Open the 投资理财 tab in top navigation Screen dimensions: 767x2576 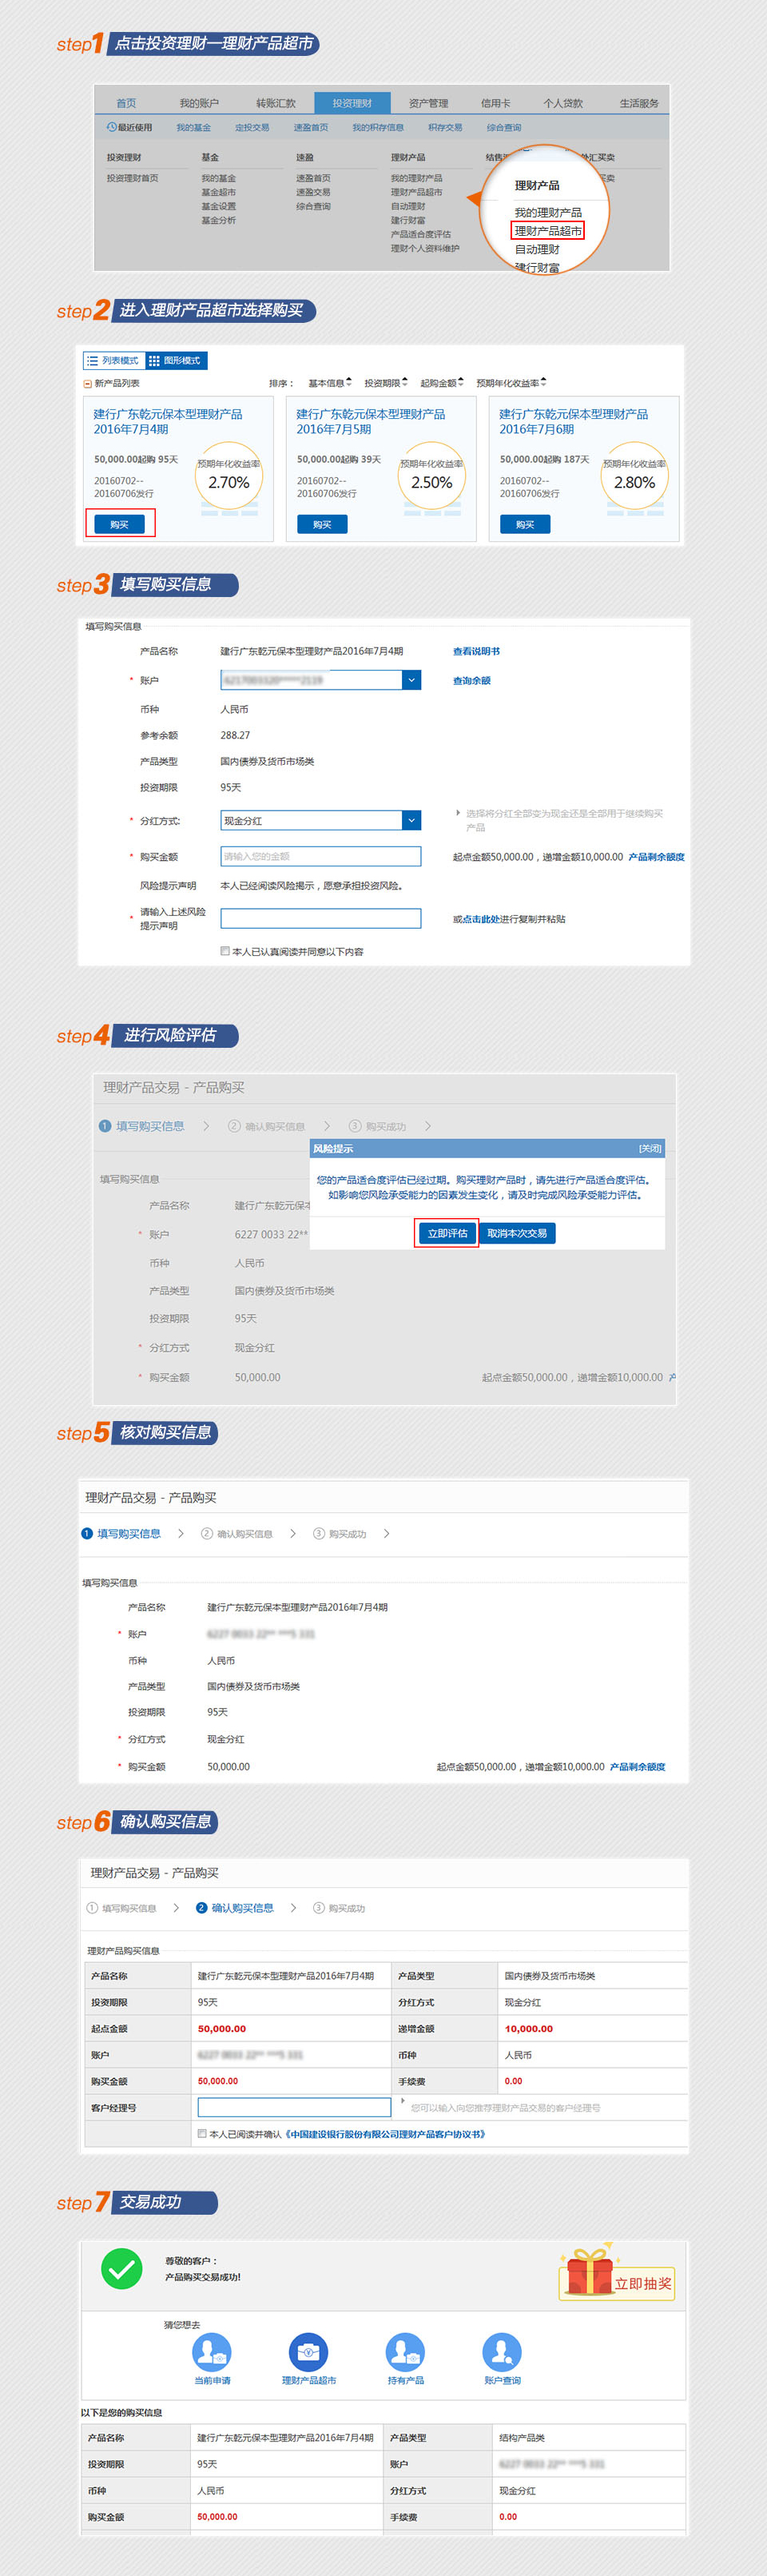coord(352,103)
